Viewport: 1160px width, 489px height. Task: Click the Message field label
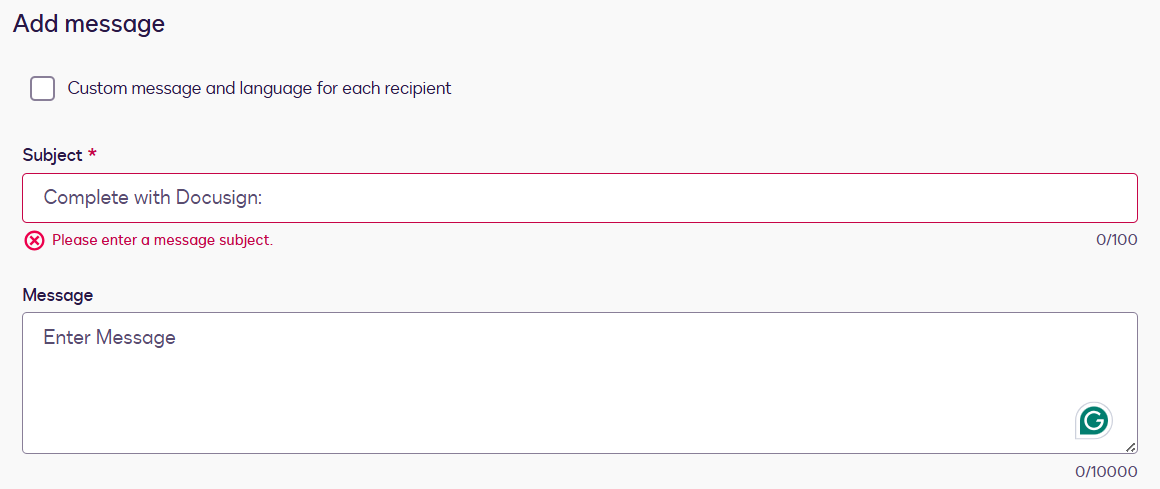pos(57,295)
